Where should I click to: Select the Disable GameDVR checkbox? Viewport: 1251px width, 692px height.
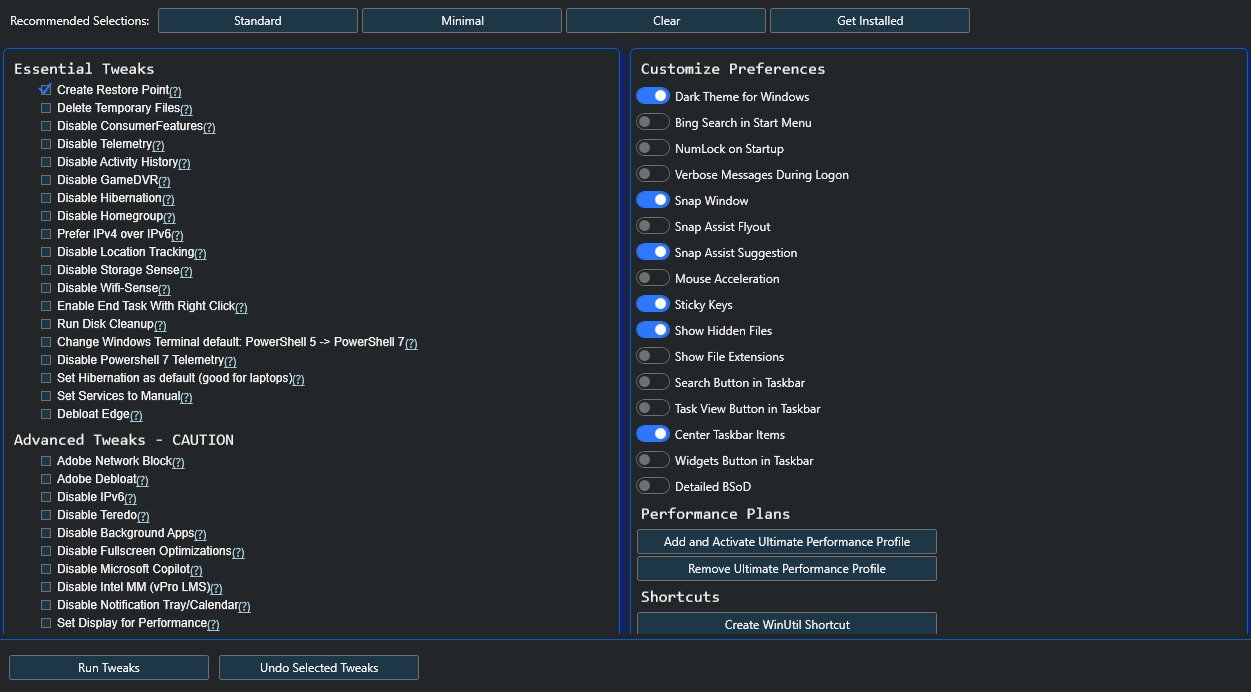coord(46,180)
